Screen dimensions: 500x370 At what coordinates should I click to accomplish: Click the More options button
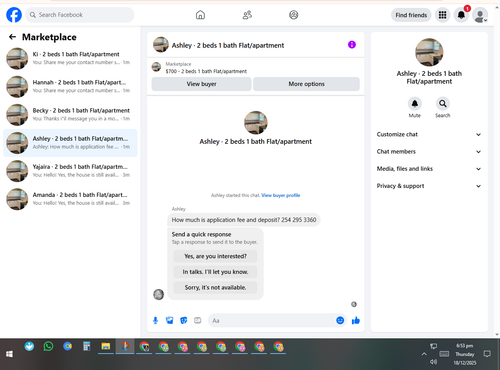(x=306, y=84)
